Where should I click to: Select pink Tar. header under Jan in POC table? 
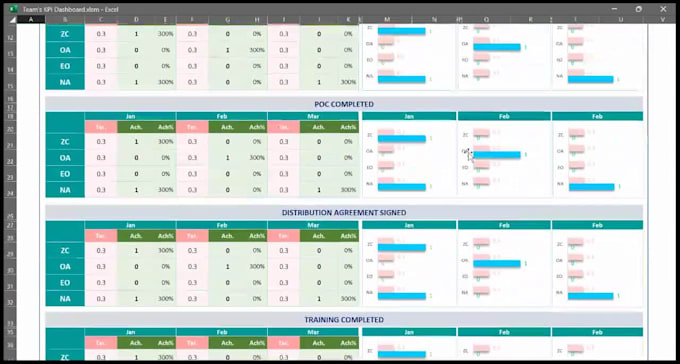pos(101,127)
